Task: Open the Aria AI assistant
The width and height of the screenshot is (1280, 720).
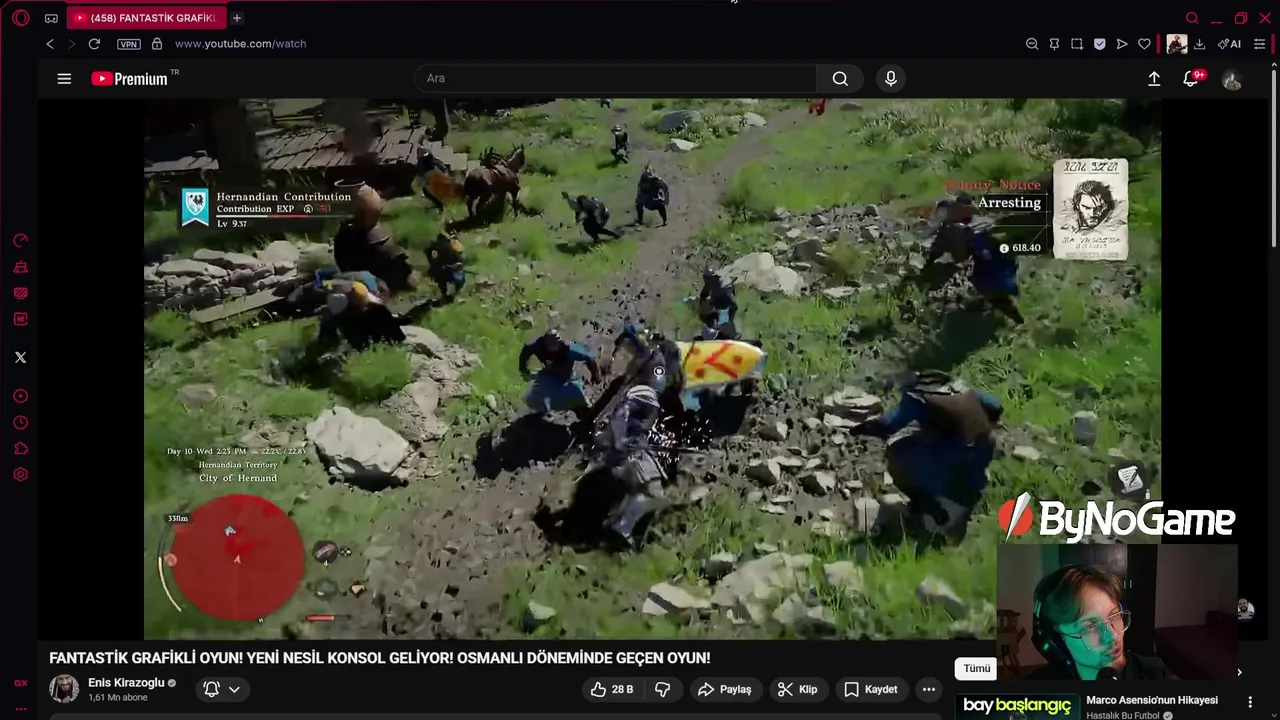Action: tap(1229, 44)
